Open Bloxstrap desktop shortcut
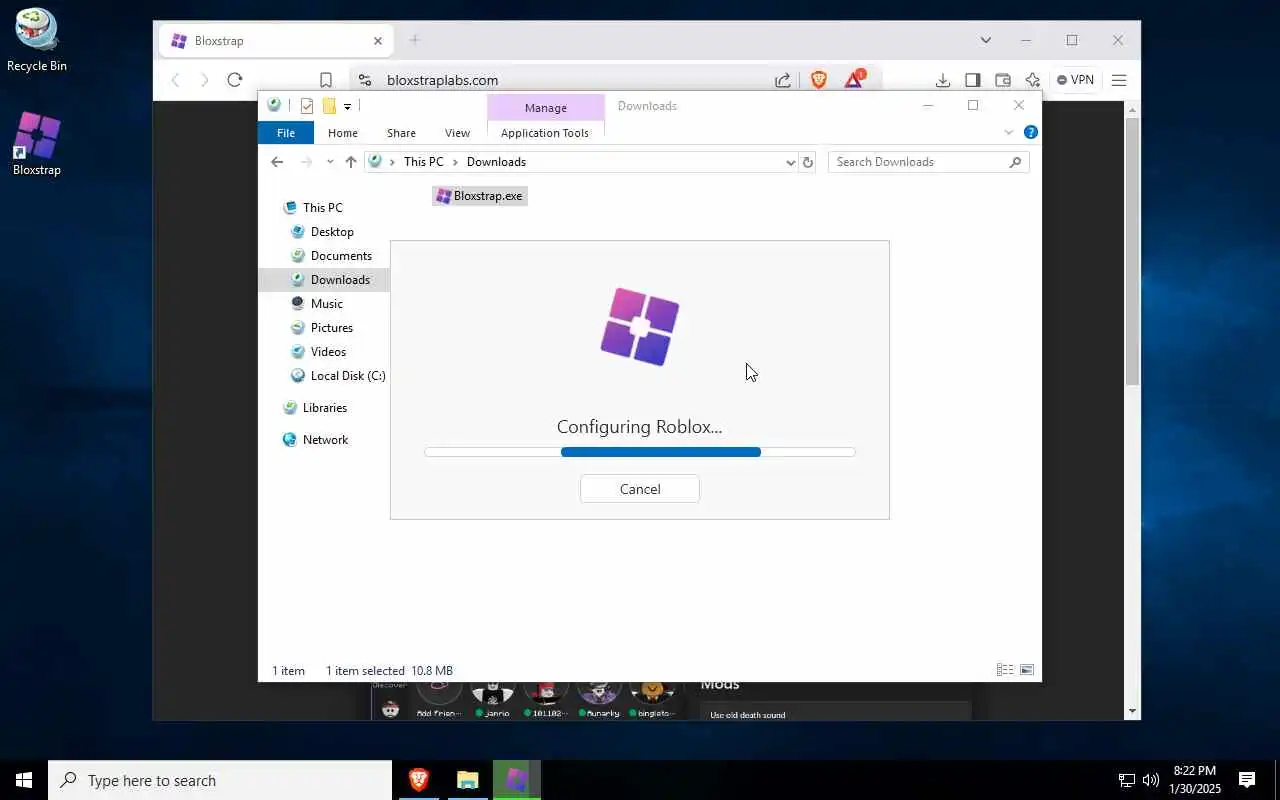The width and height of the screenshot is (1280, 800). pyautogui.click(x=37, y=144)
